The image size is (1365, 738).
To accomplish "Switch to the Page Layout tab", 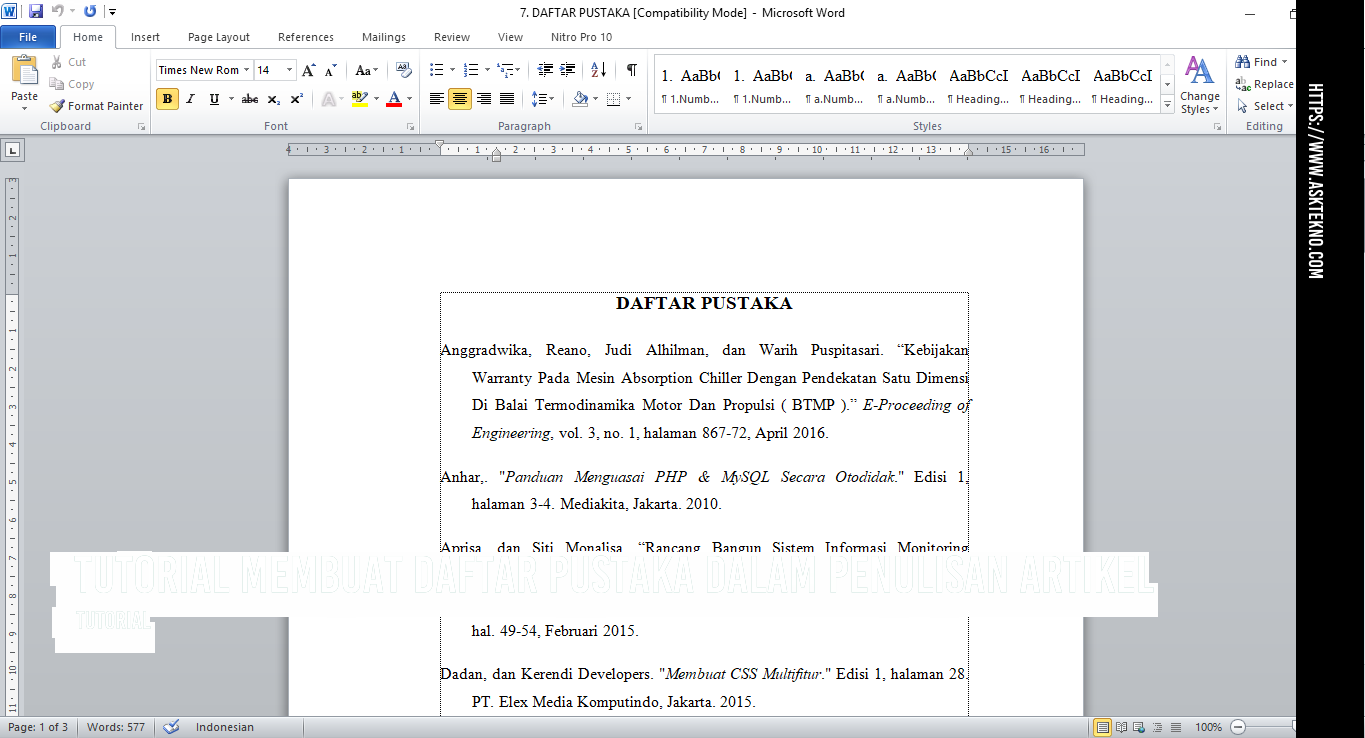I will coord(219,37).
